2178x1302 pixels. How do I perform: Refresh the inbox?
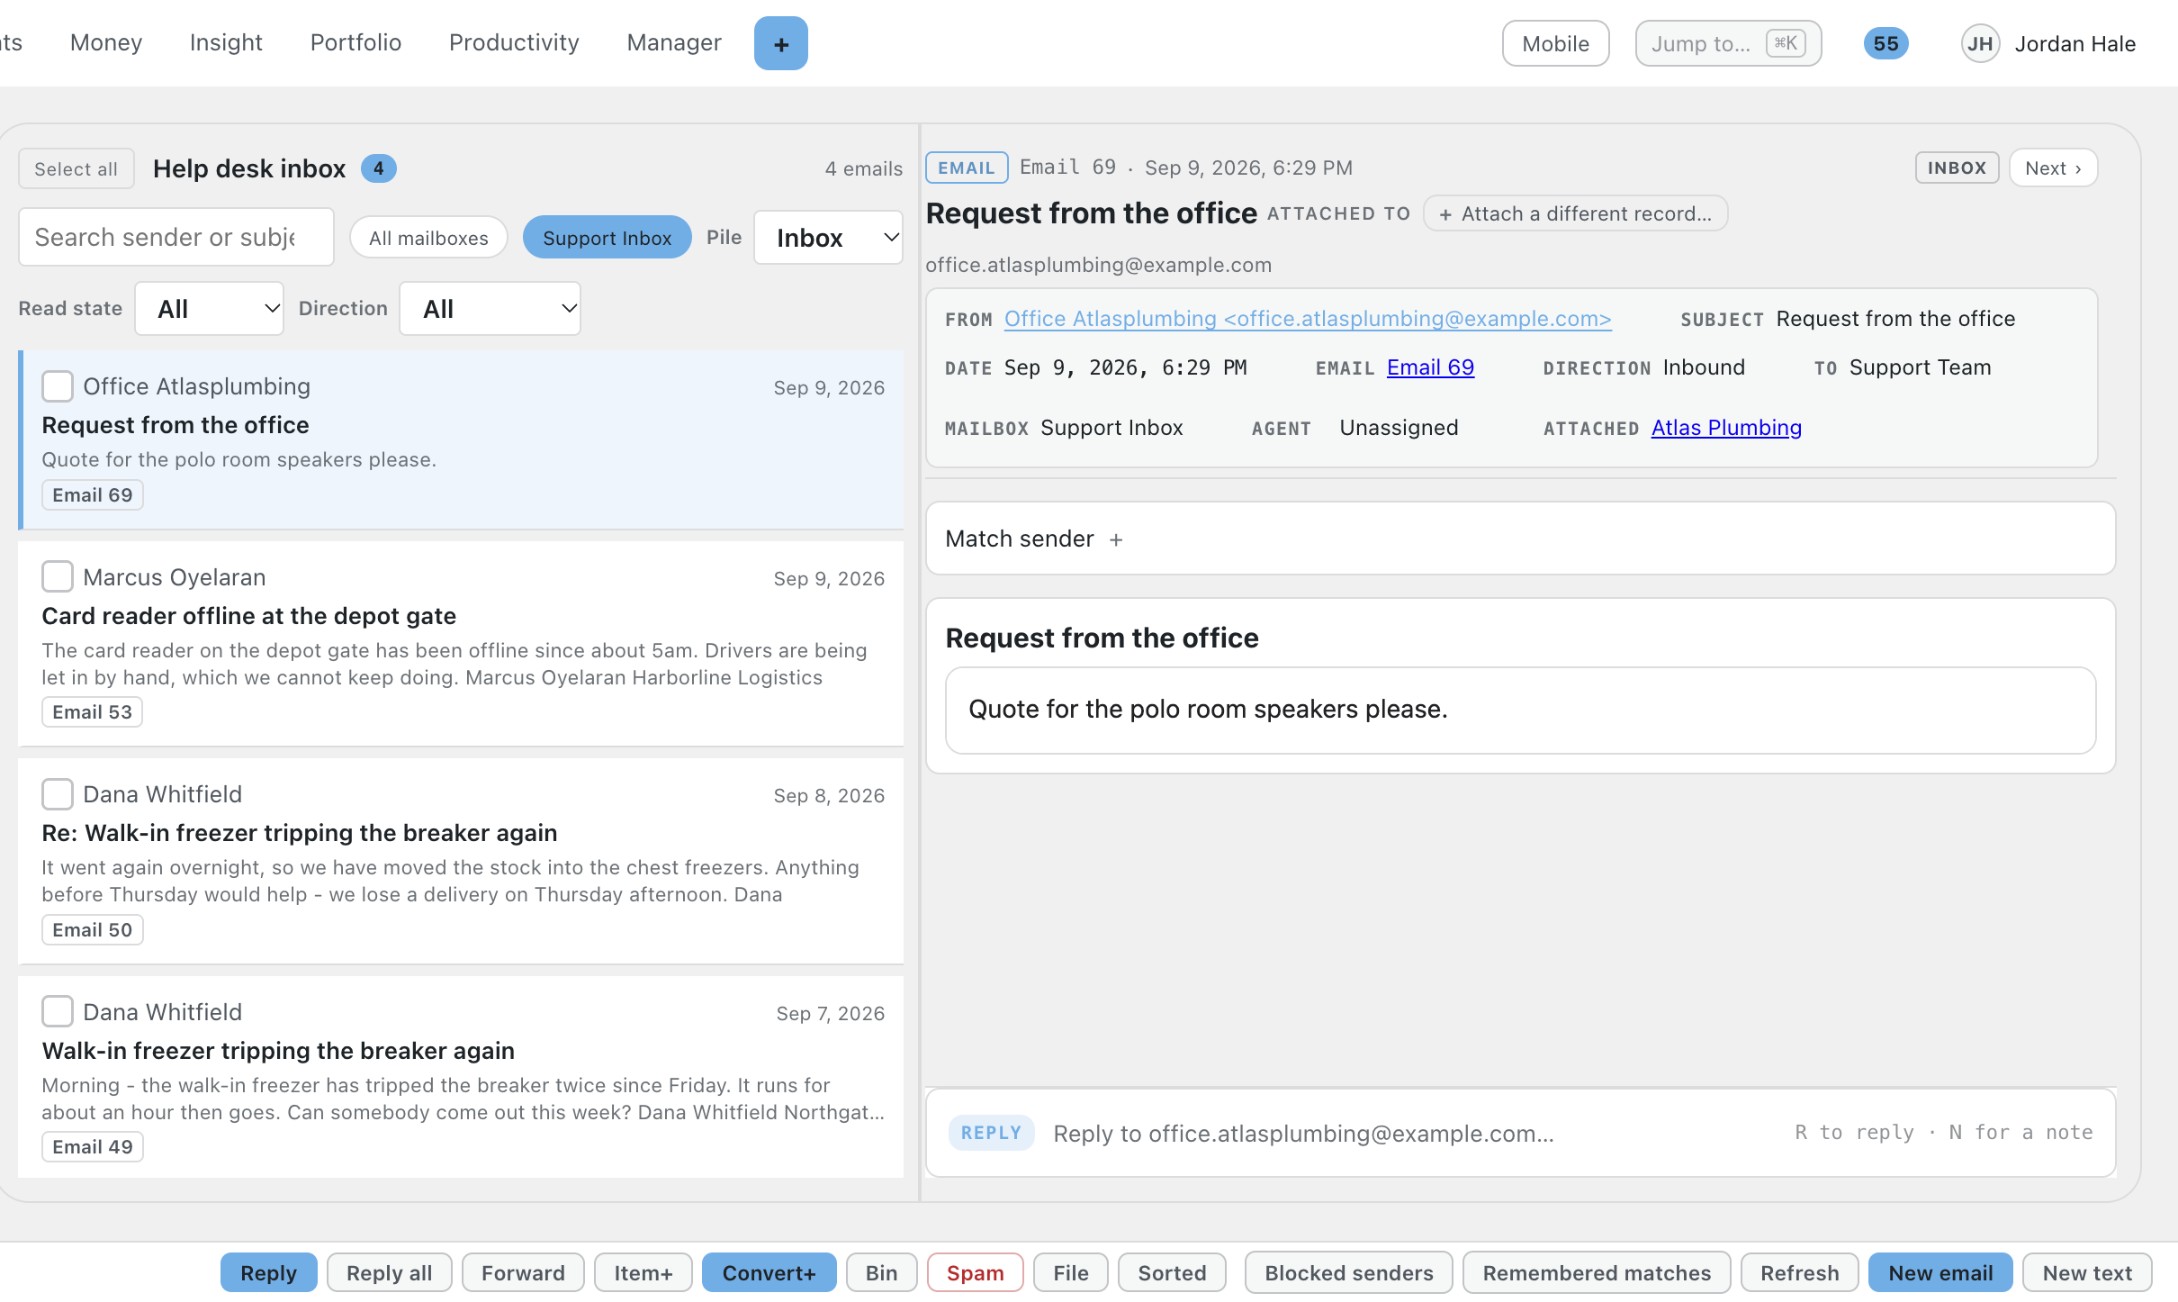click(1800, 1273)
